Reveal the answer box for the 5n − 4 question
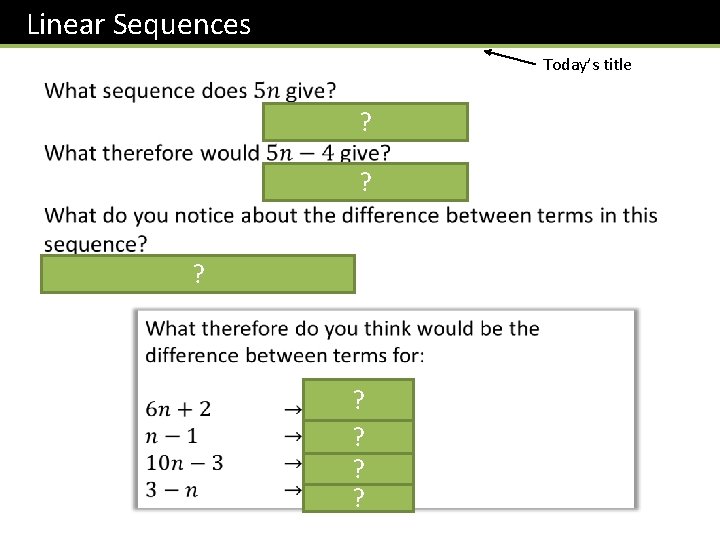The width and height of the screenshot is (720, 540). [x=365, y=182]
